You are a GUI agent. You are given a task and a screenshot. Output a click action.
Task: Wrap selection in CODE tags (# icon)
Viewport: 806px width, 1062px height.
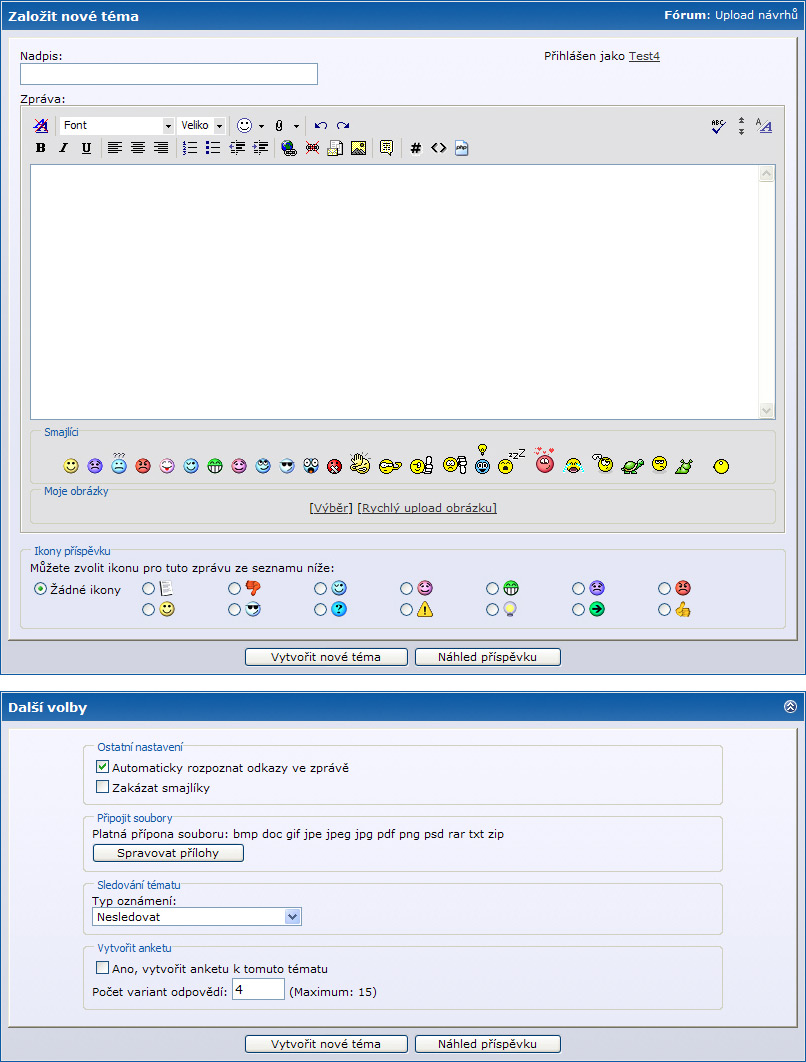click(x=416, y=148)
